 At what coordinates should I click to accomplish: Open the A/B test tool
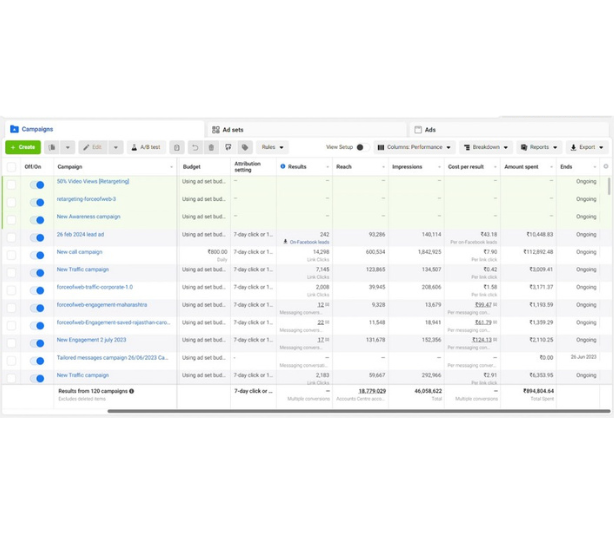pyautogui.click(x=146, y=147)
